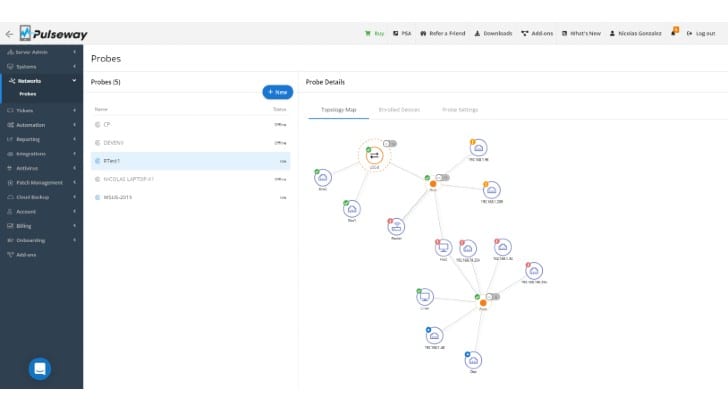Screen dimensions: 728x410
Task: Click the Account sidebar icon
Action: pyautogui.click(x=10, y=212)
